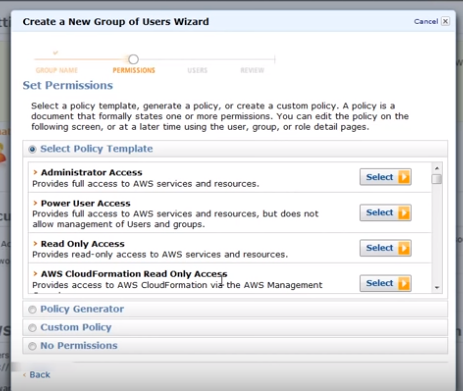463x391 pixels.
Task: Expand Power User Access details arrow
Action: tap(35, 203)
